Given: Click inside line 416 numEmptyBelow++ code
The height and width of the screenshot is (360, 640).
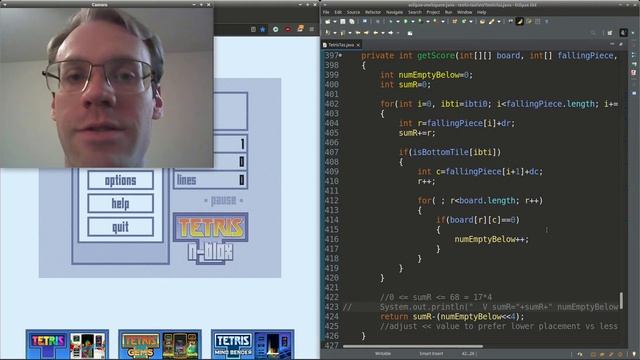Looking at the screenshot, I should click(491, 239).
